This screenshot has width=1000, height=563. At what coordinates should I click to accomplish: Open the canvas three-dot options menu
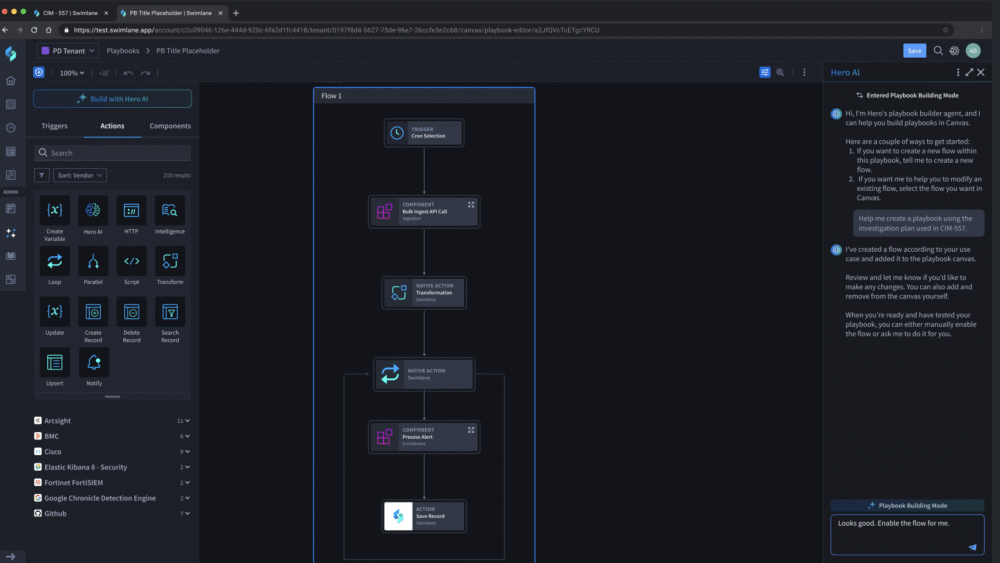tap(804, 73)
